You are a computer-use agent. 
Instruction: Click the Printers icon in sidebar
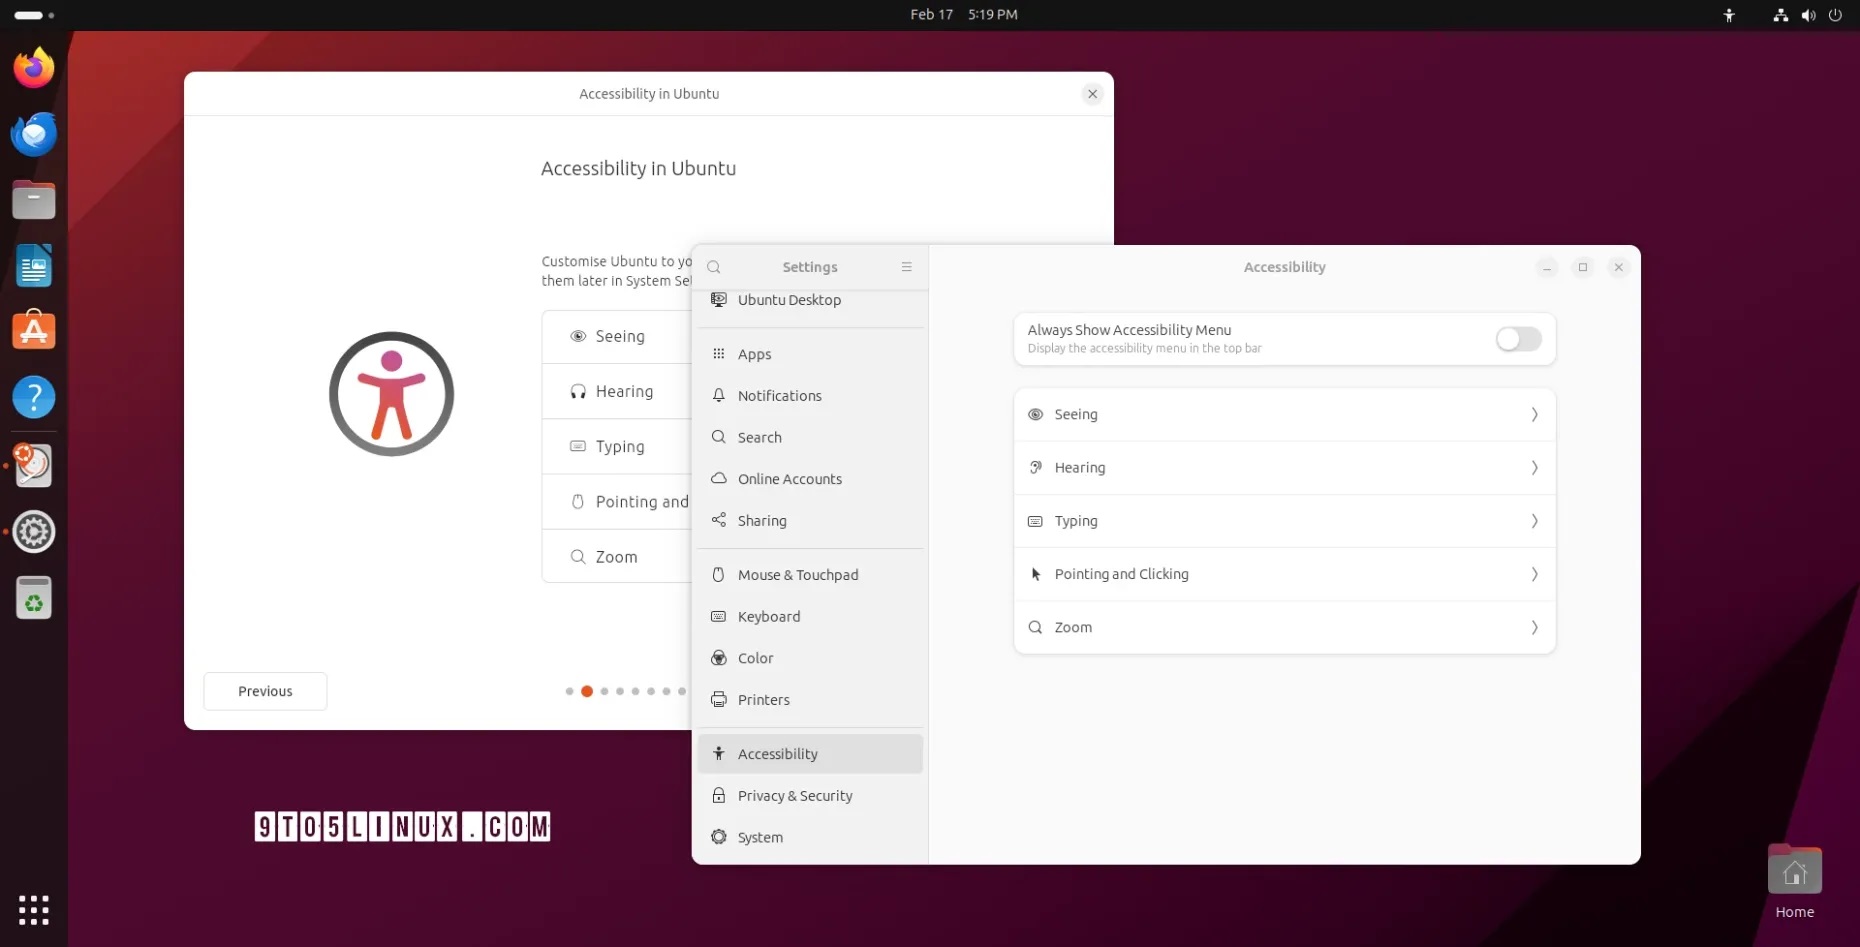coord(719,699)
